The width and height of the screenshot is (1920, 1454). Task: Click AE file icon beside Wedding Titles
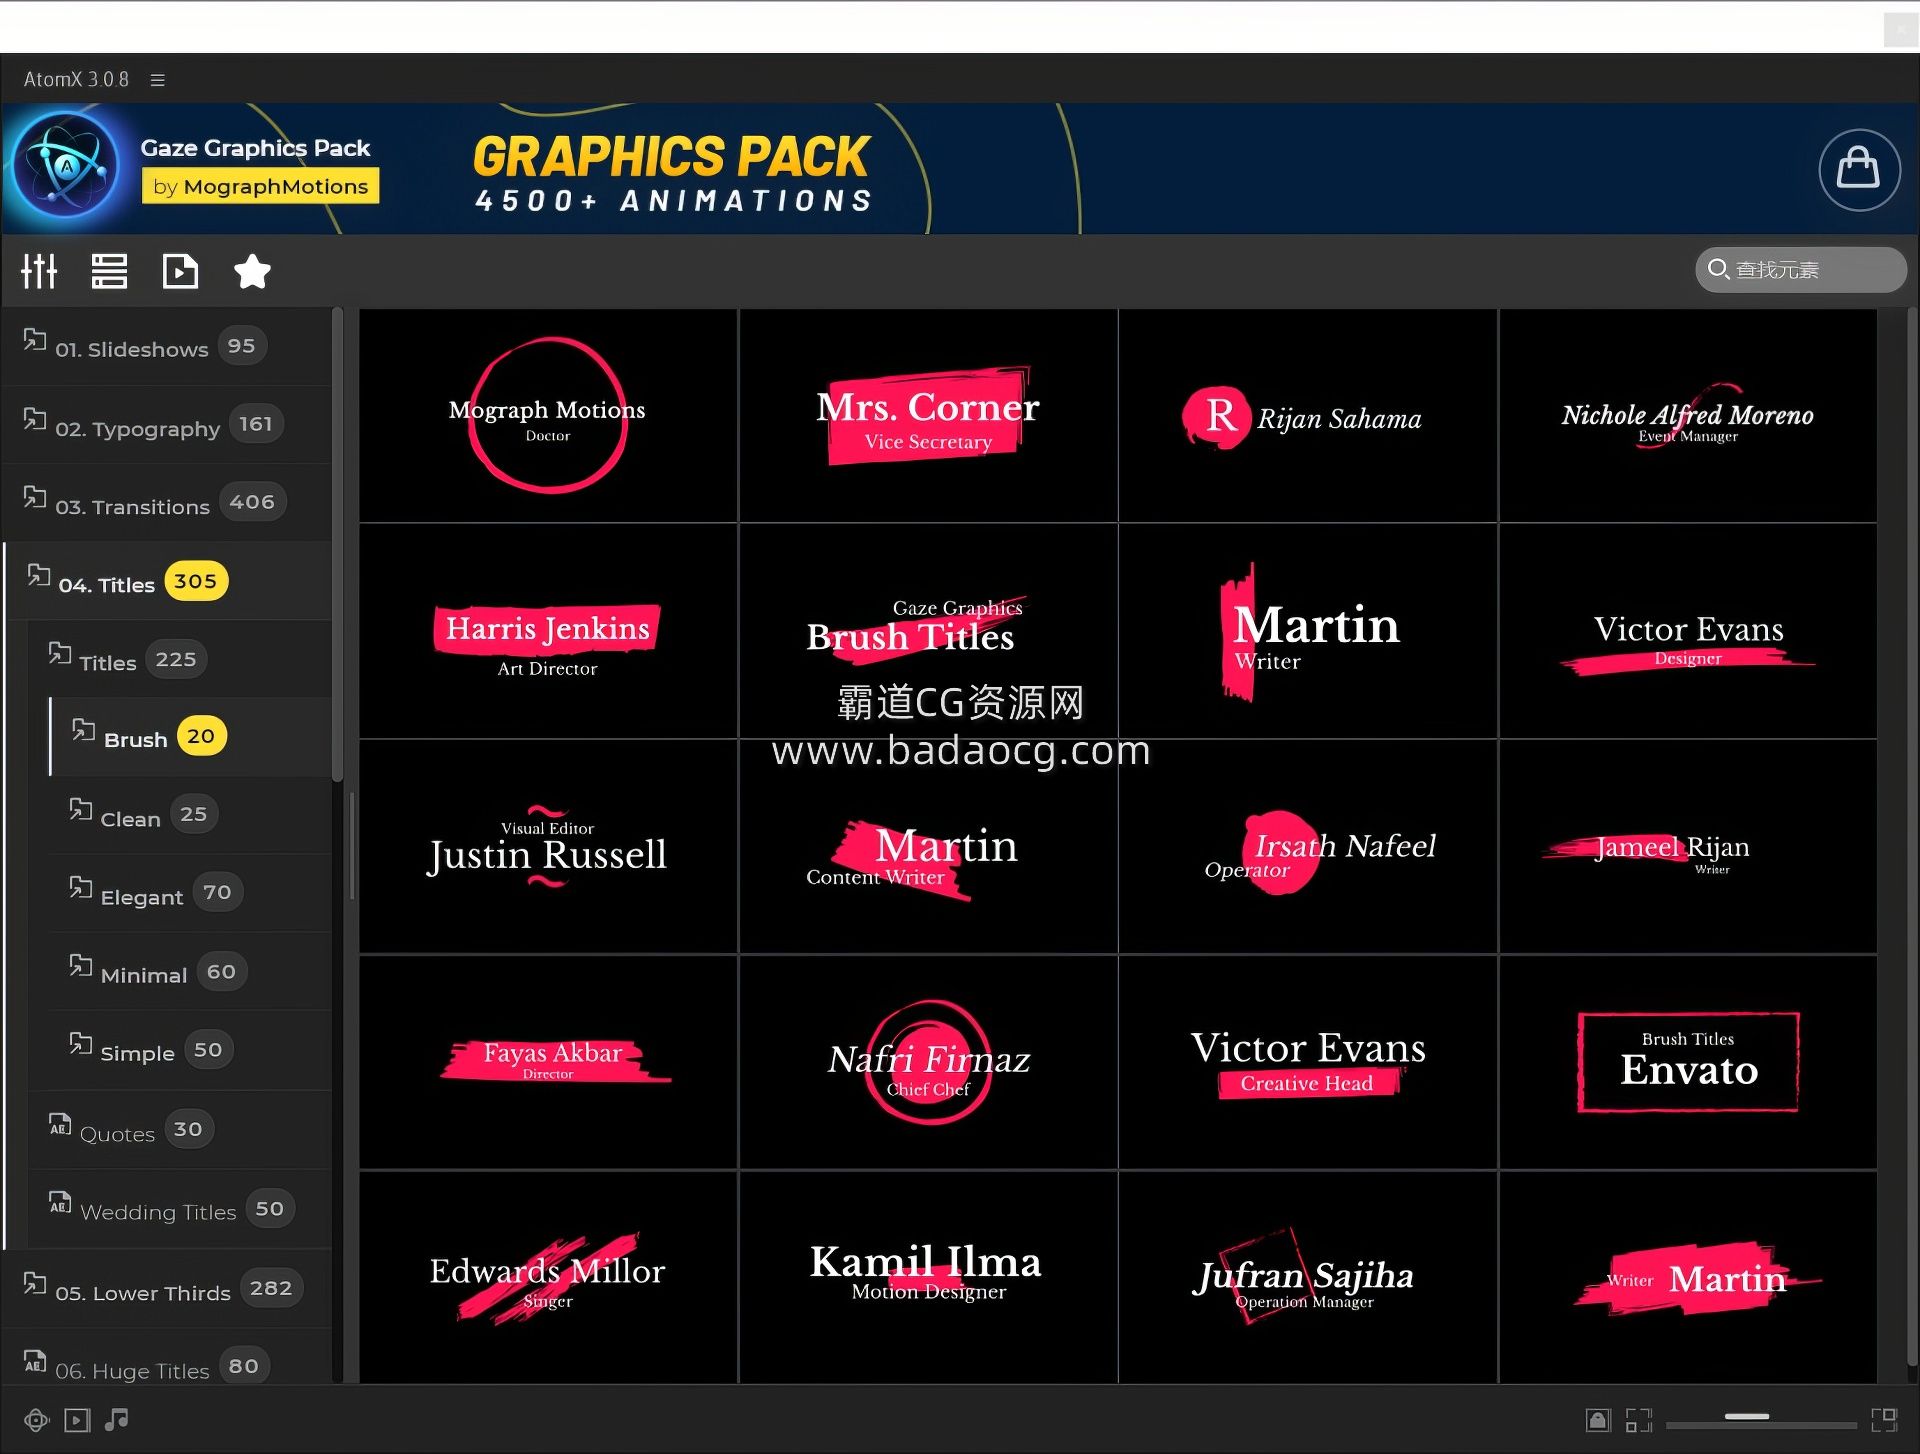60,1203
